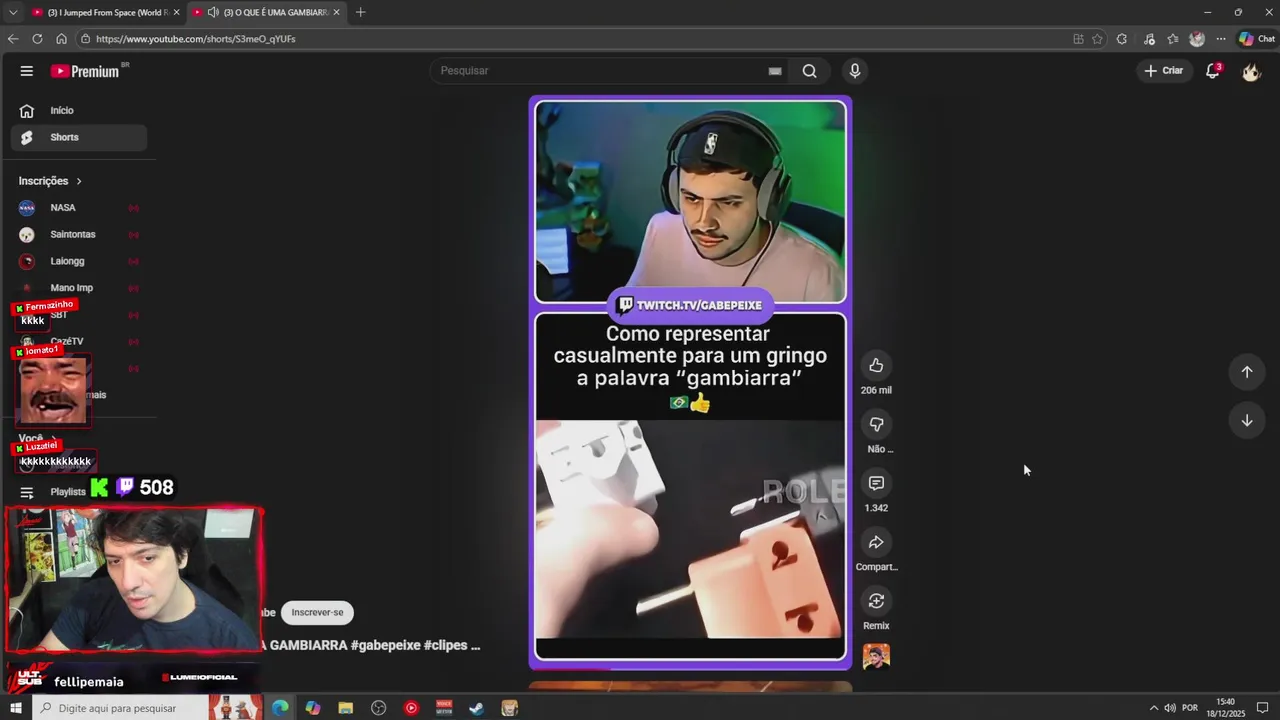Dislike the Short with the thumbs-down

[876, 425]
